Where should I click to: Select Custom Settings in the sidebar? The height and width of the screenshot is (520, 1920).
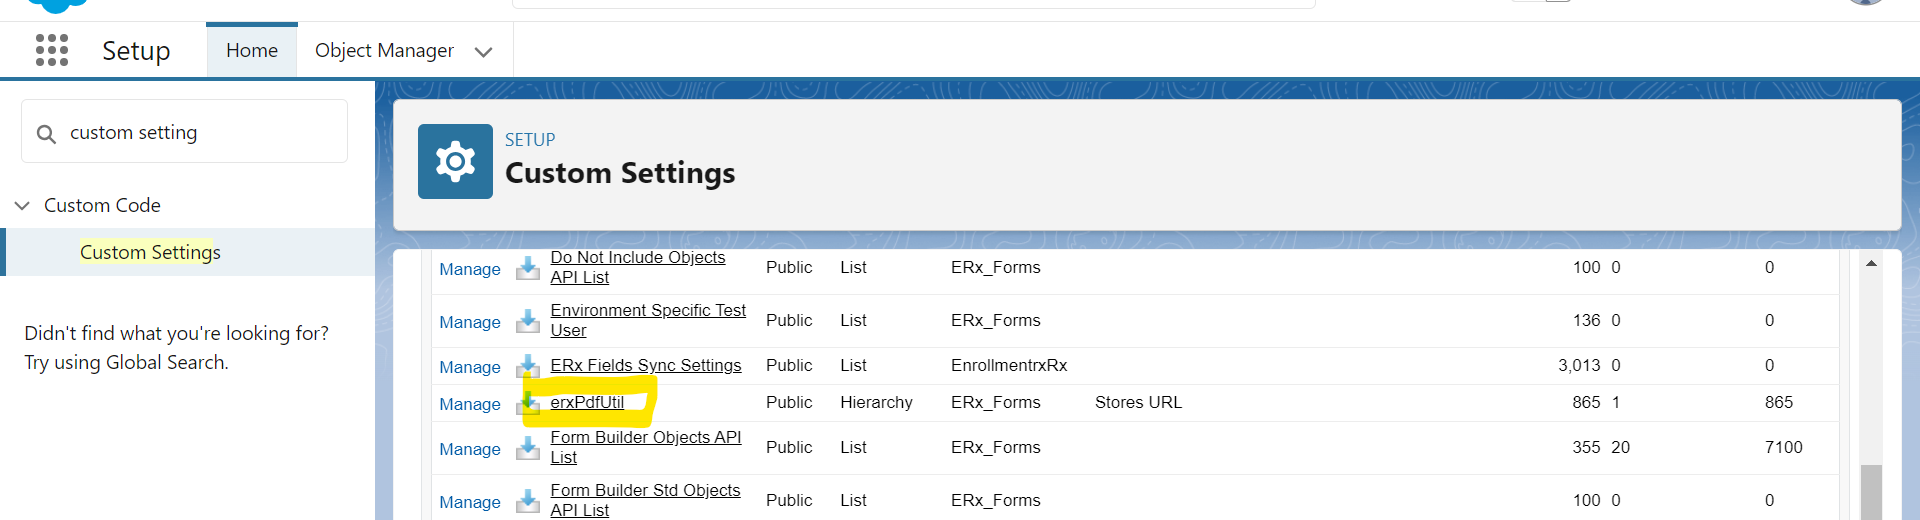[x=150, y=252]
